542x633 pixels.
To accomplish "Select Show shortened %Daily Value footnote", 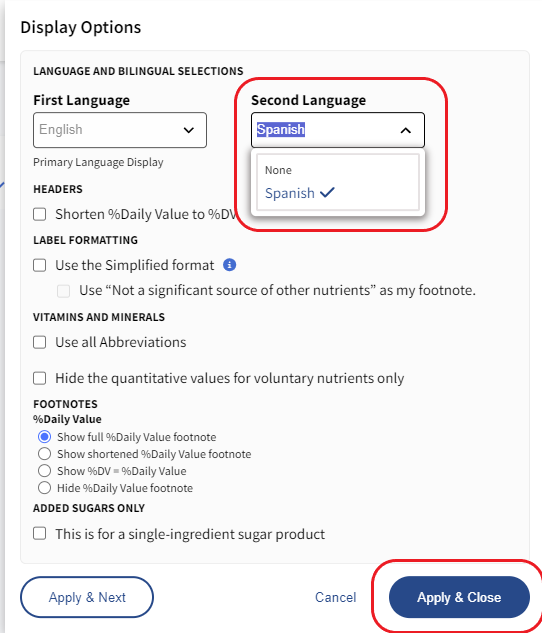I will point(44,454).
